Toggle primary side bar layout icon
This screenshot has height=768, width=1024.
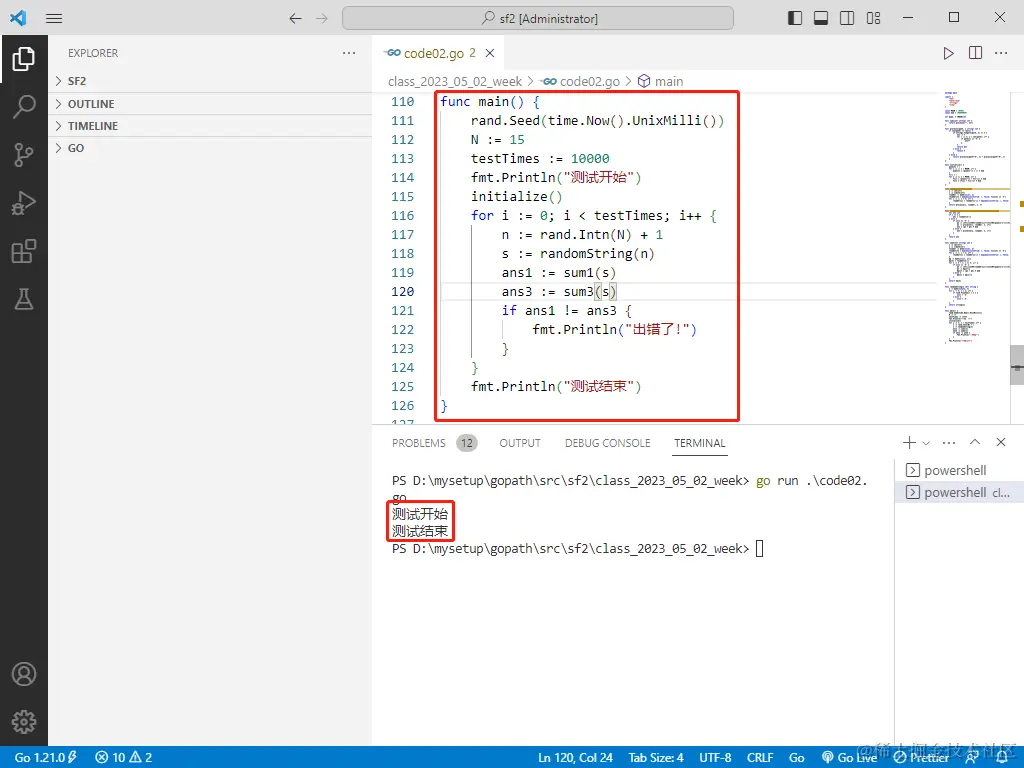795,18
